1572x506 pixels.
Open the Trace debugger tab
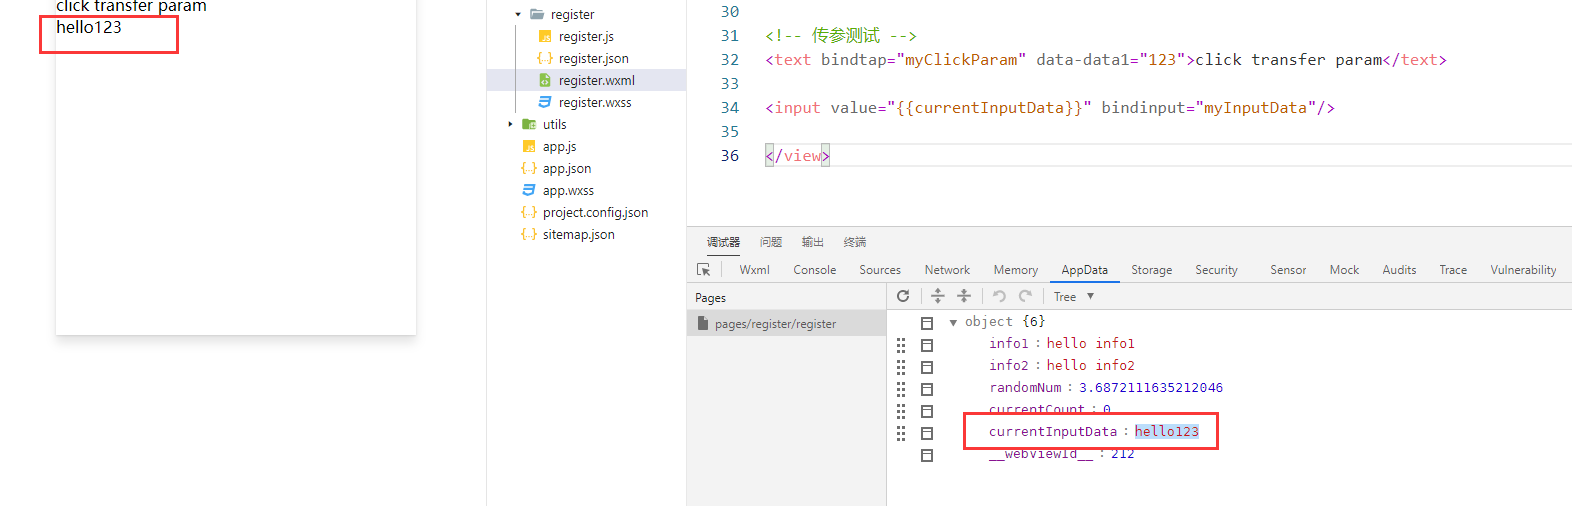click(1453, 270)
